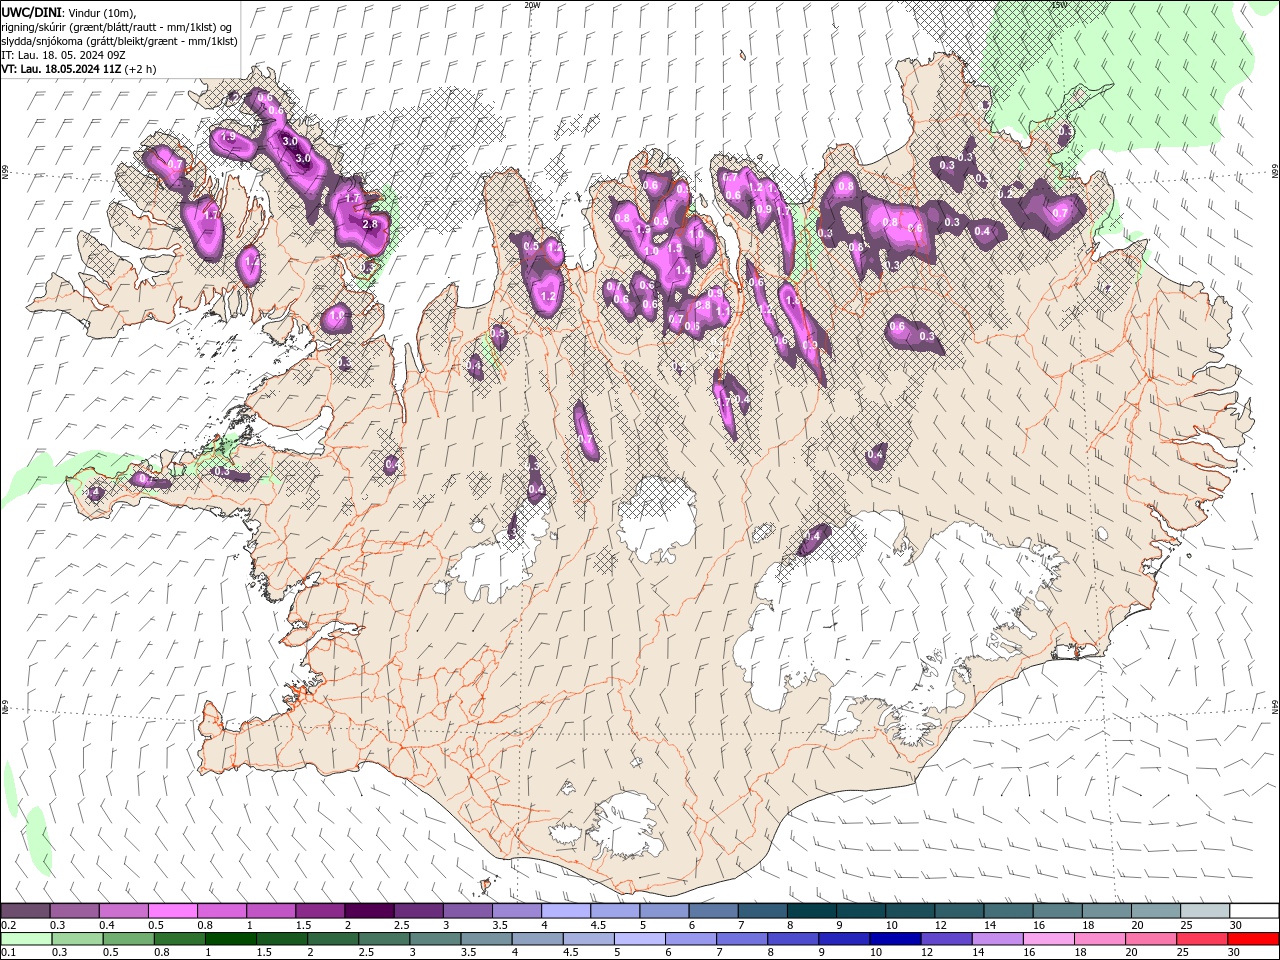Image resolution: width=1280 pixels, height=960 pixels.
Task: Click the '15W' longitude label
Action: (x=1058, y=4)
